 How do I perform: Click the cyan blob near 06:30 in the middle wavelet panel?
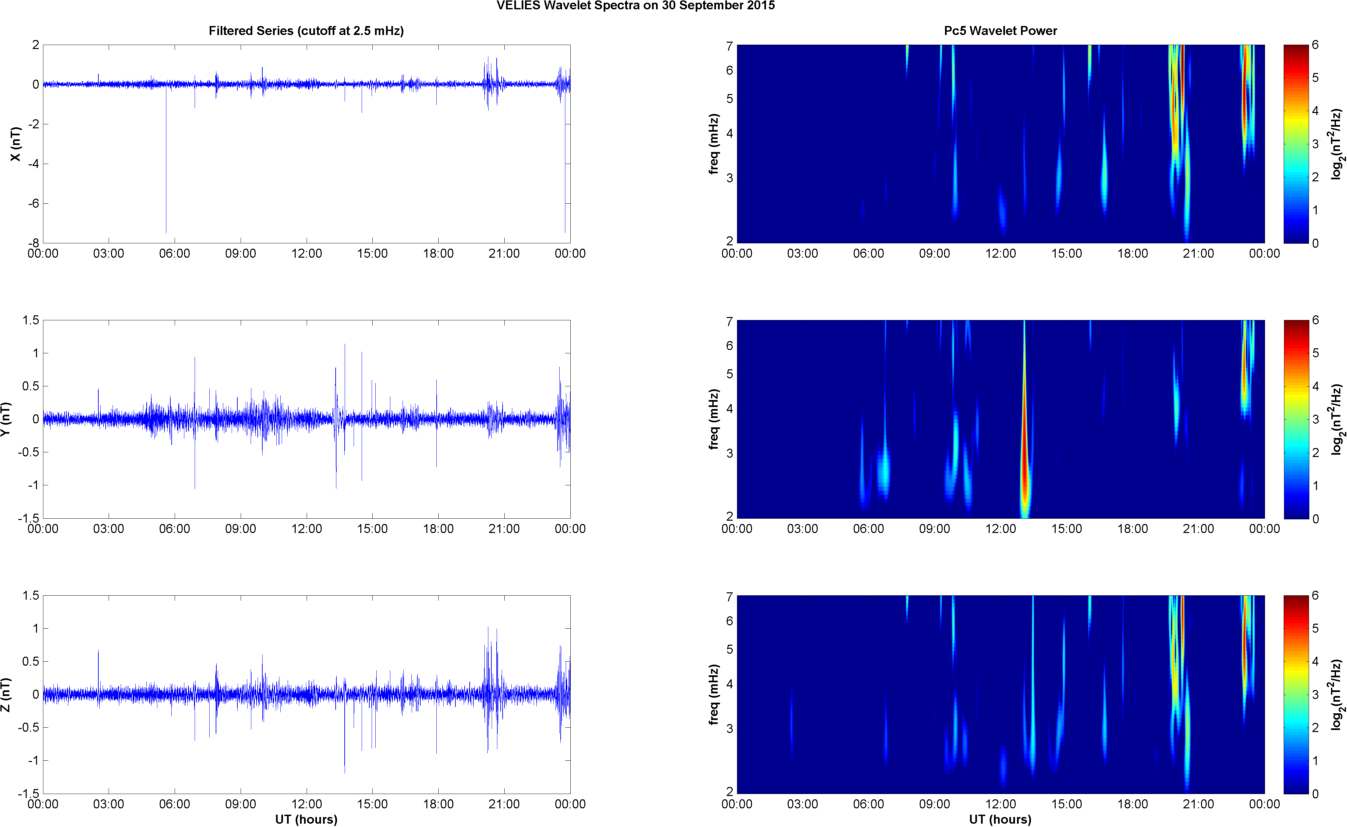pos(883,472)
